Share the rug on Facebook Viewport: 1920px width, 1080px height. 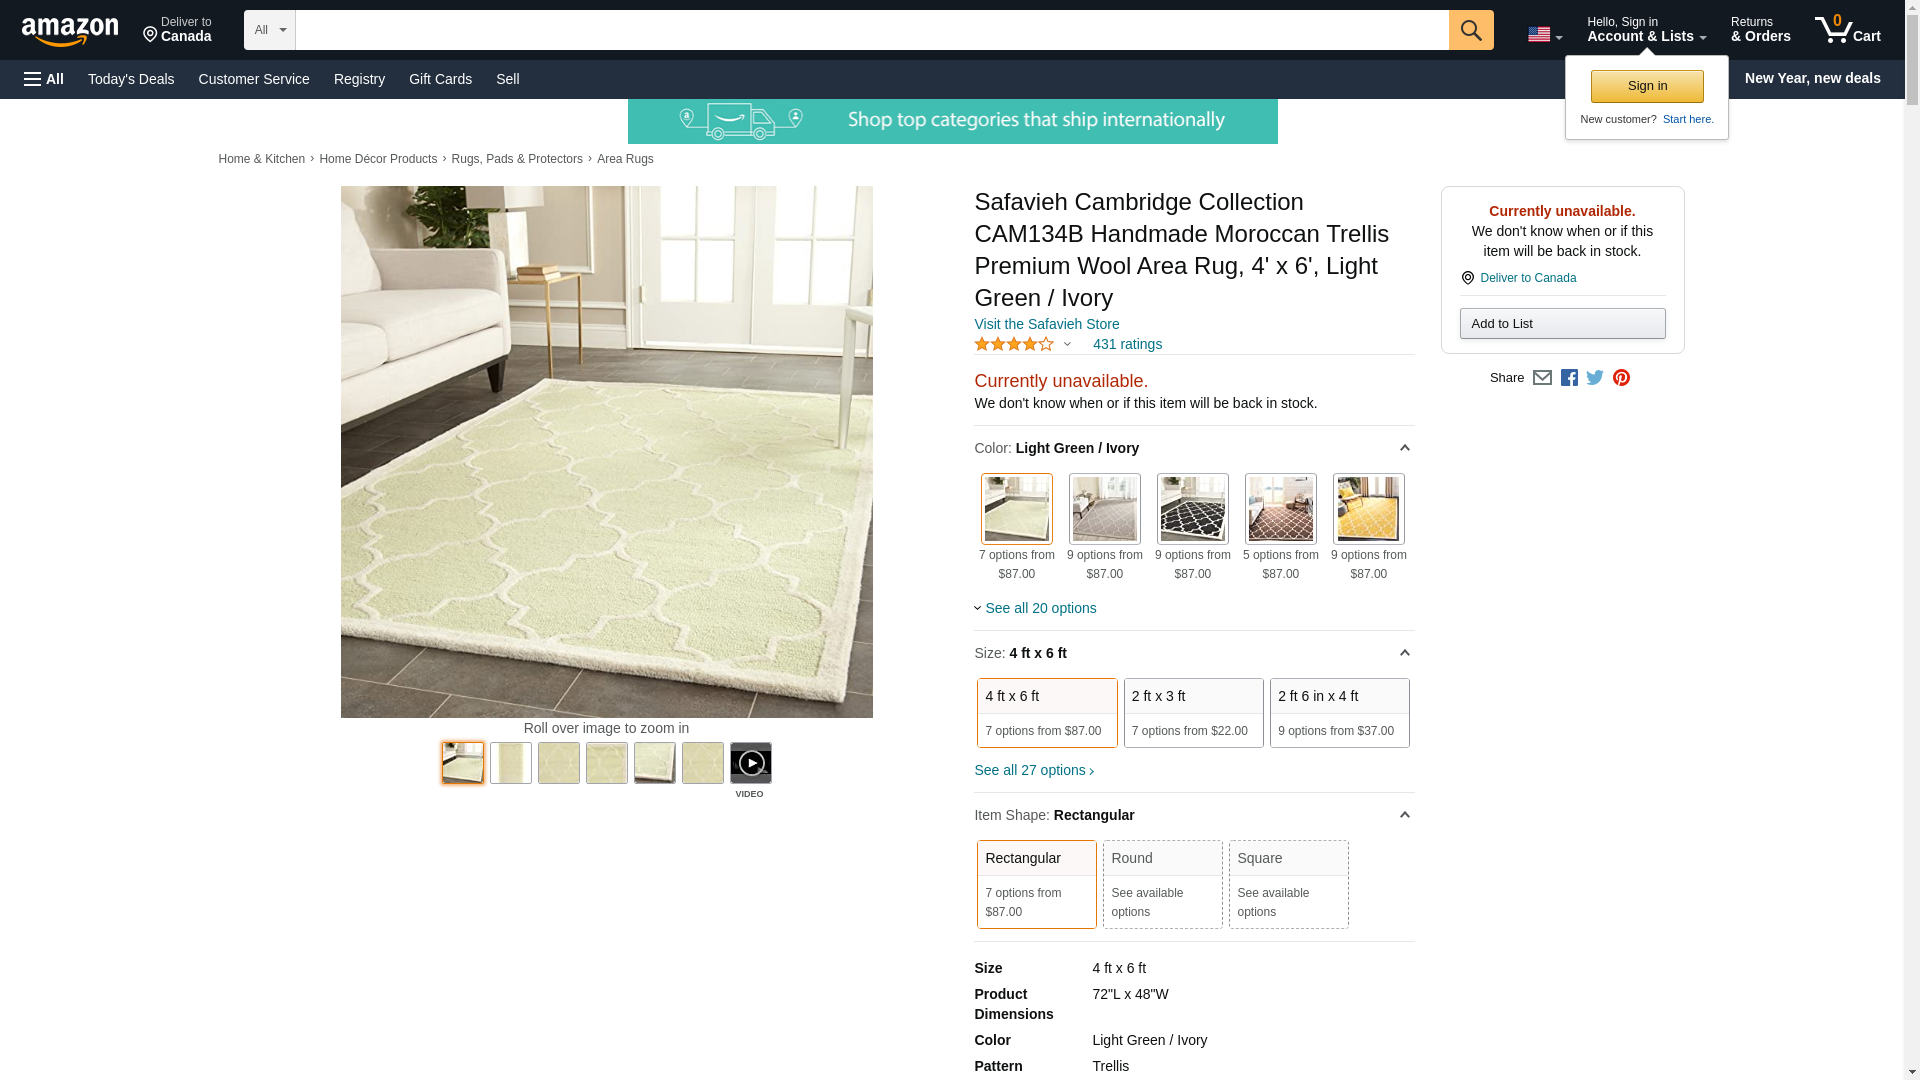pos(1569,378)
